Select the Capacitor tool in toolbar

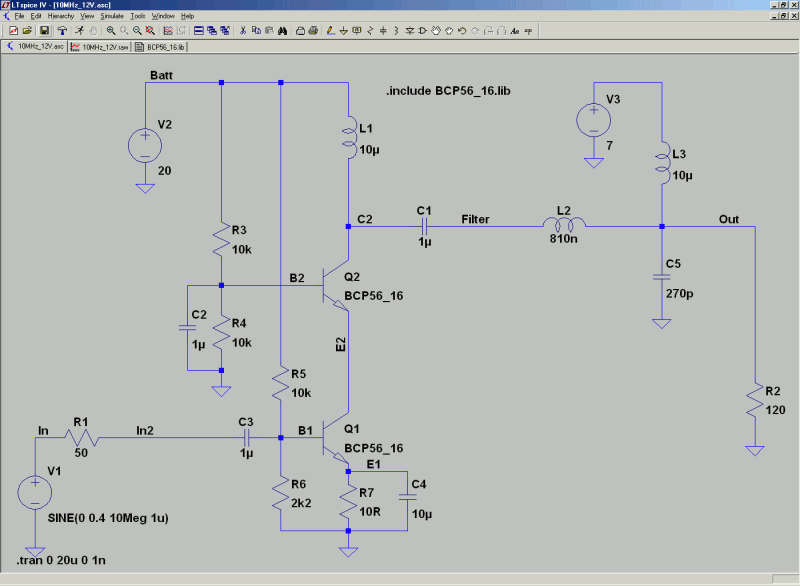[x=383, y=31]
